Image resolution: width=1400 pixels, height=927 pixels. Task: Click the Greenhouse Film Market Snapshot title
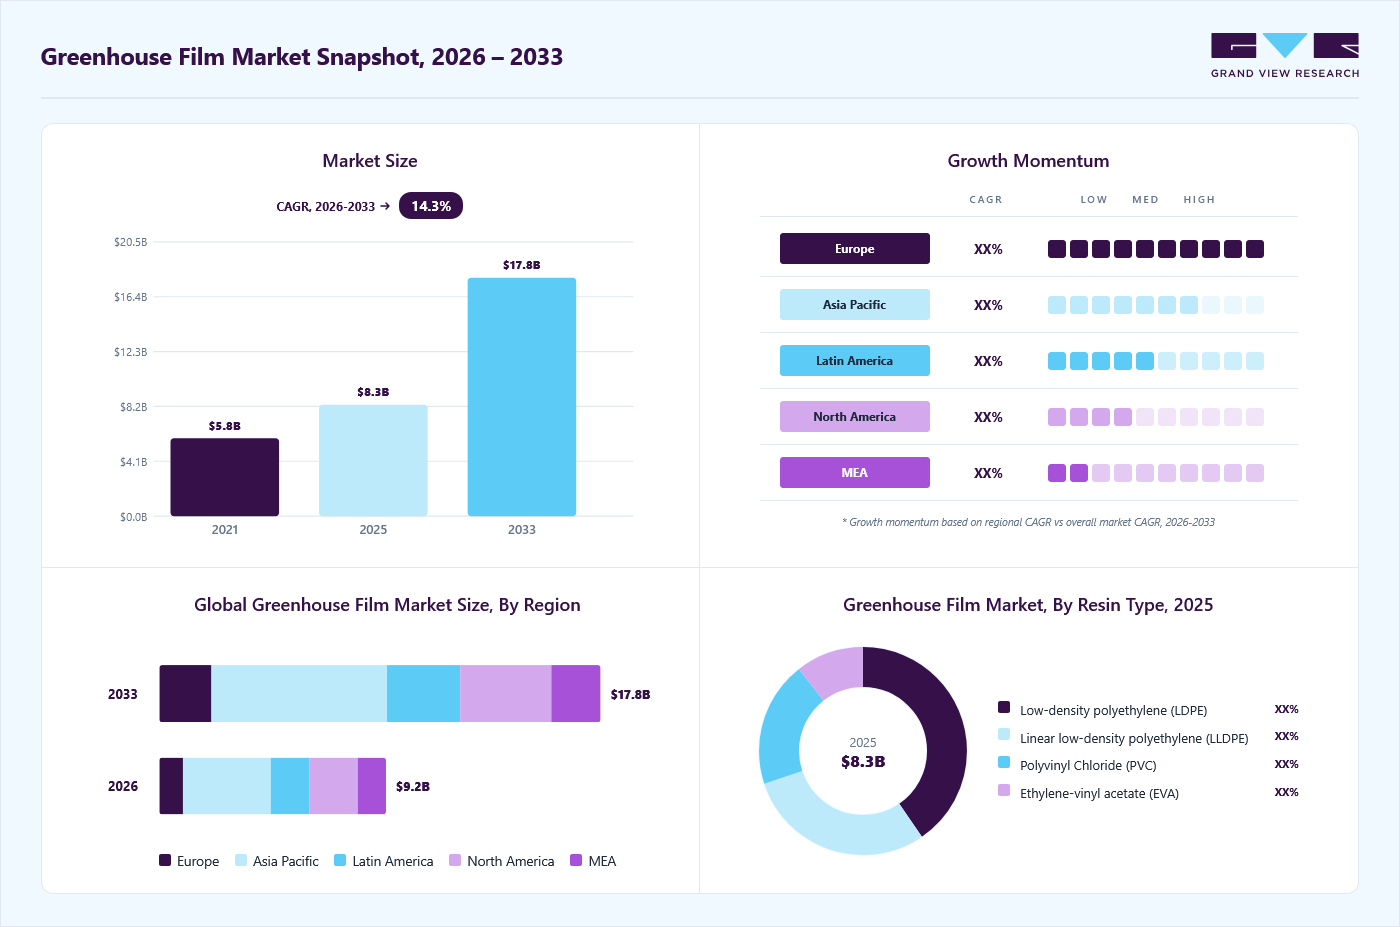(x=302, y=57)
